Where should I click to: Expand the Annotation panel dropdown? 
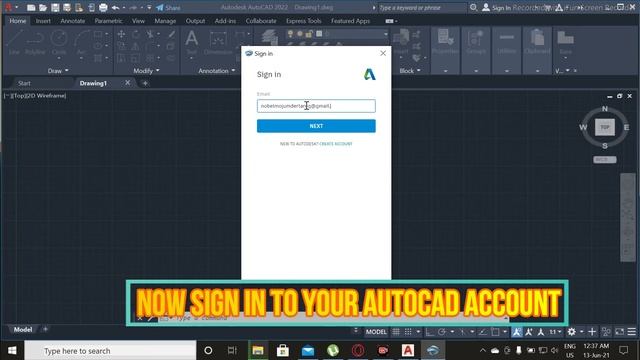217,71
